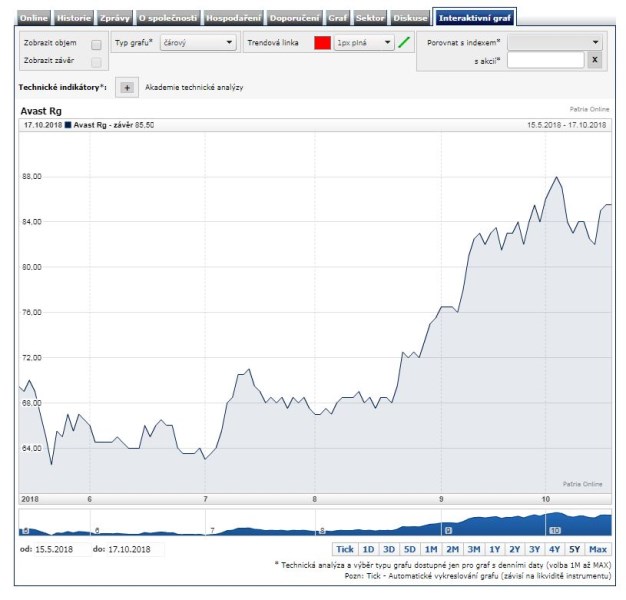This screenshot has height=600, width=626.
Task: Toggle the Zobrazit závěr checkbox
Action: point(96,62)
